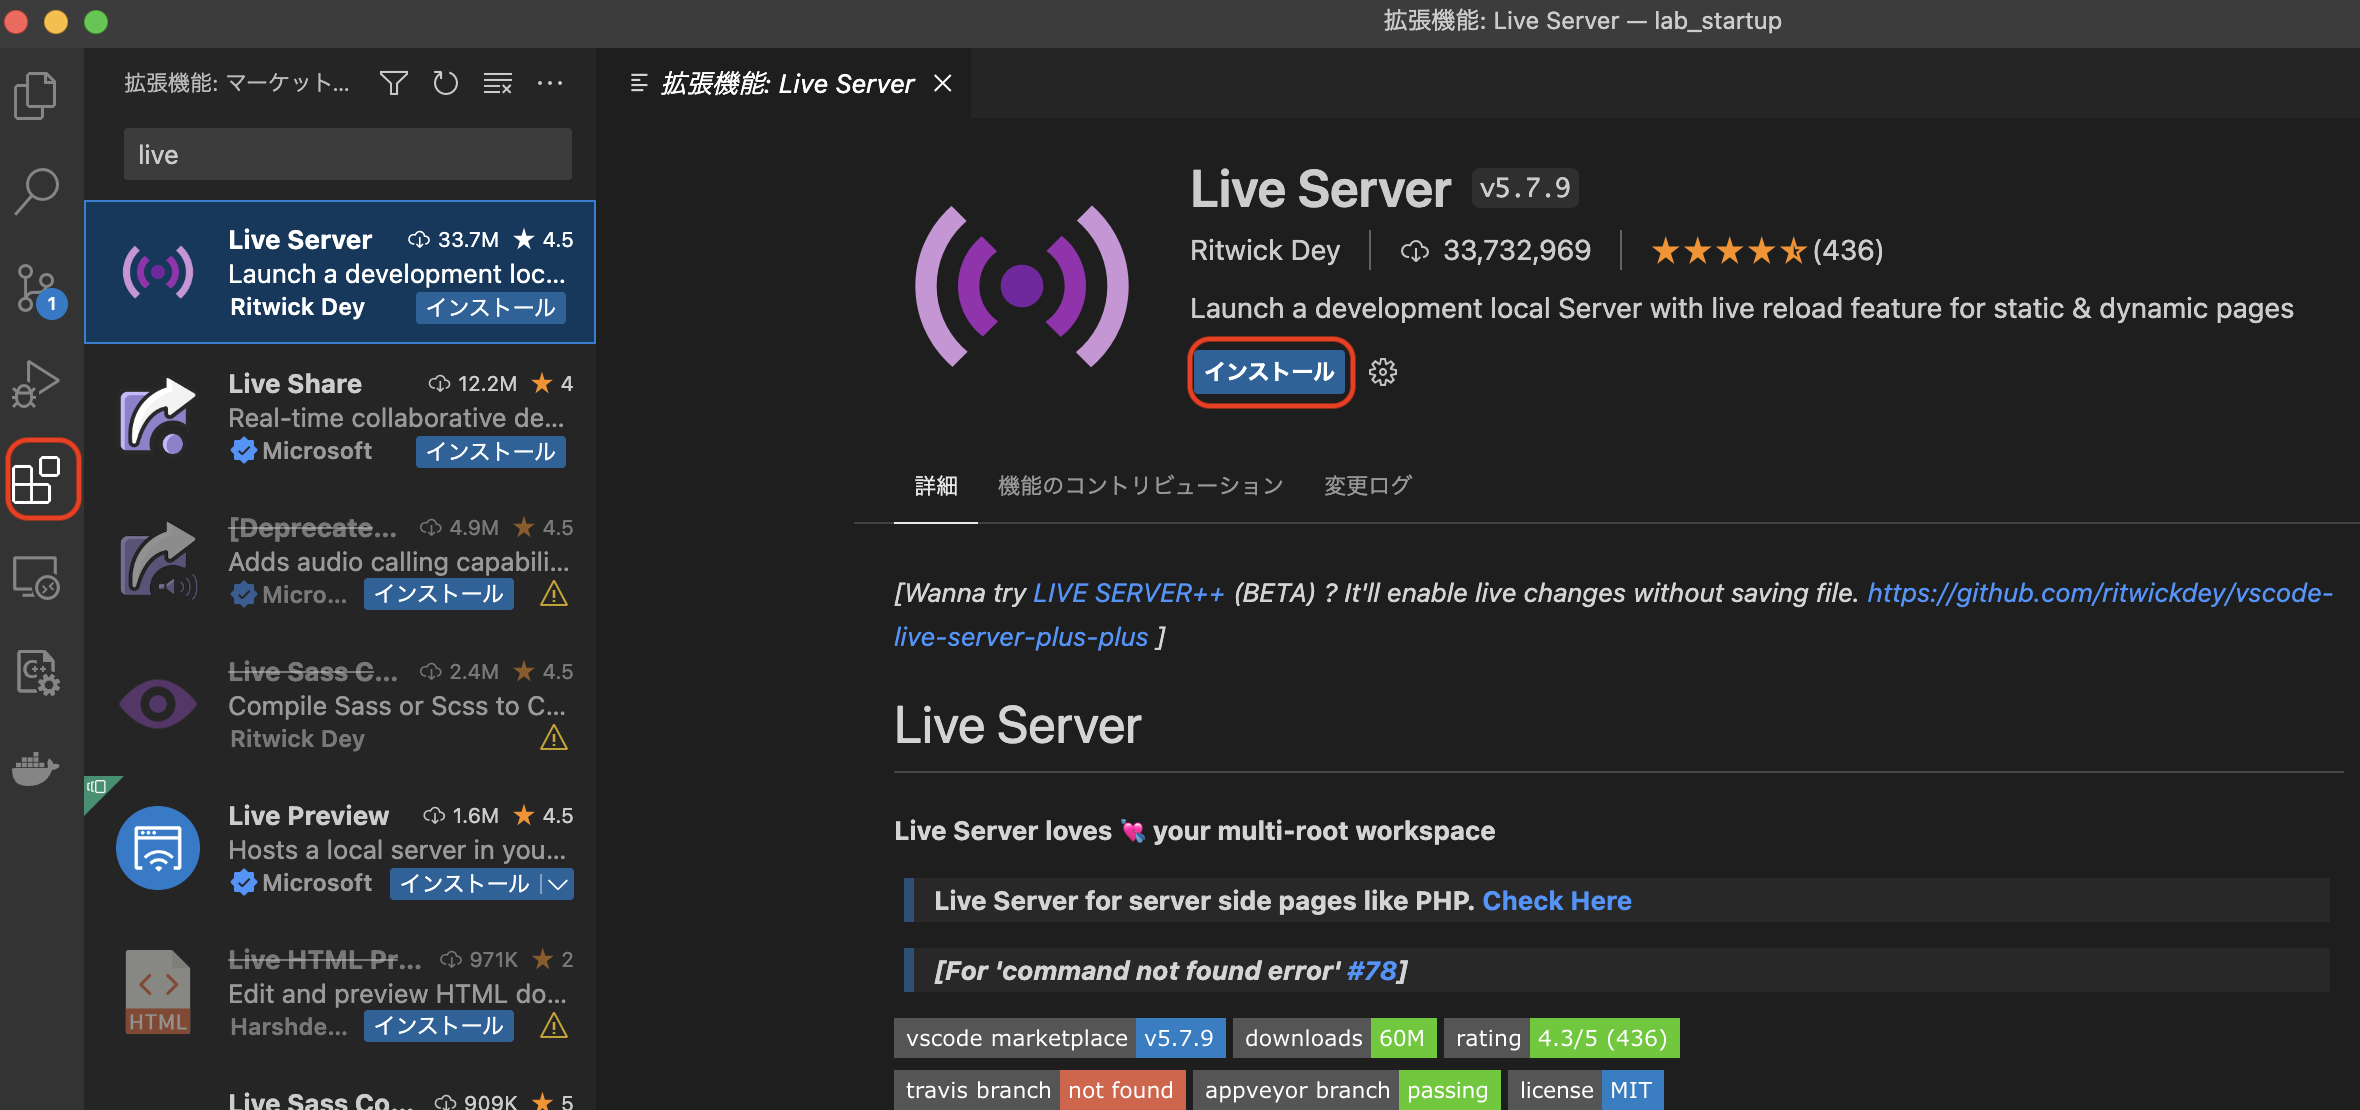Select Live HTML Previewer extension row
Viewport: 2360px width, 1110px height.
[340, 992]
